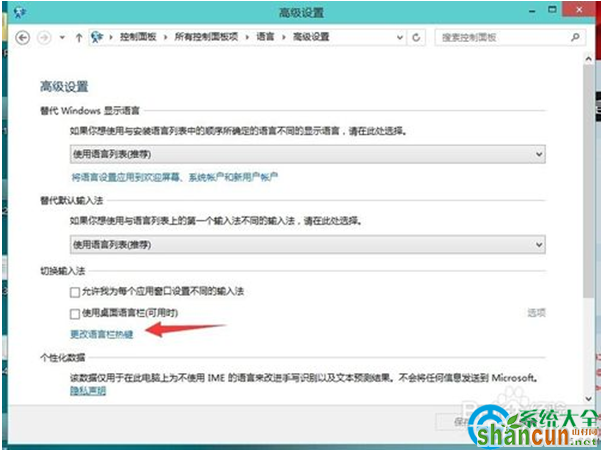Click the scrollbar down arrow
The width and height of the screenshot is (602, 452).
tap(589, 399)
